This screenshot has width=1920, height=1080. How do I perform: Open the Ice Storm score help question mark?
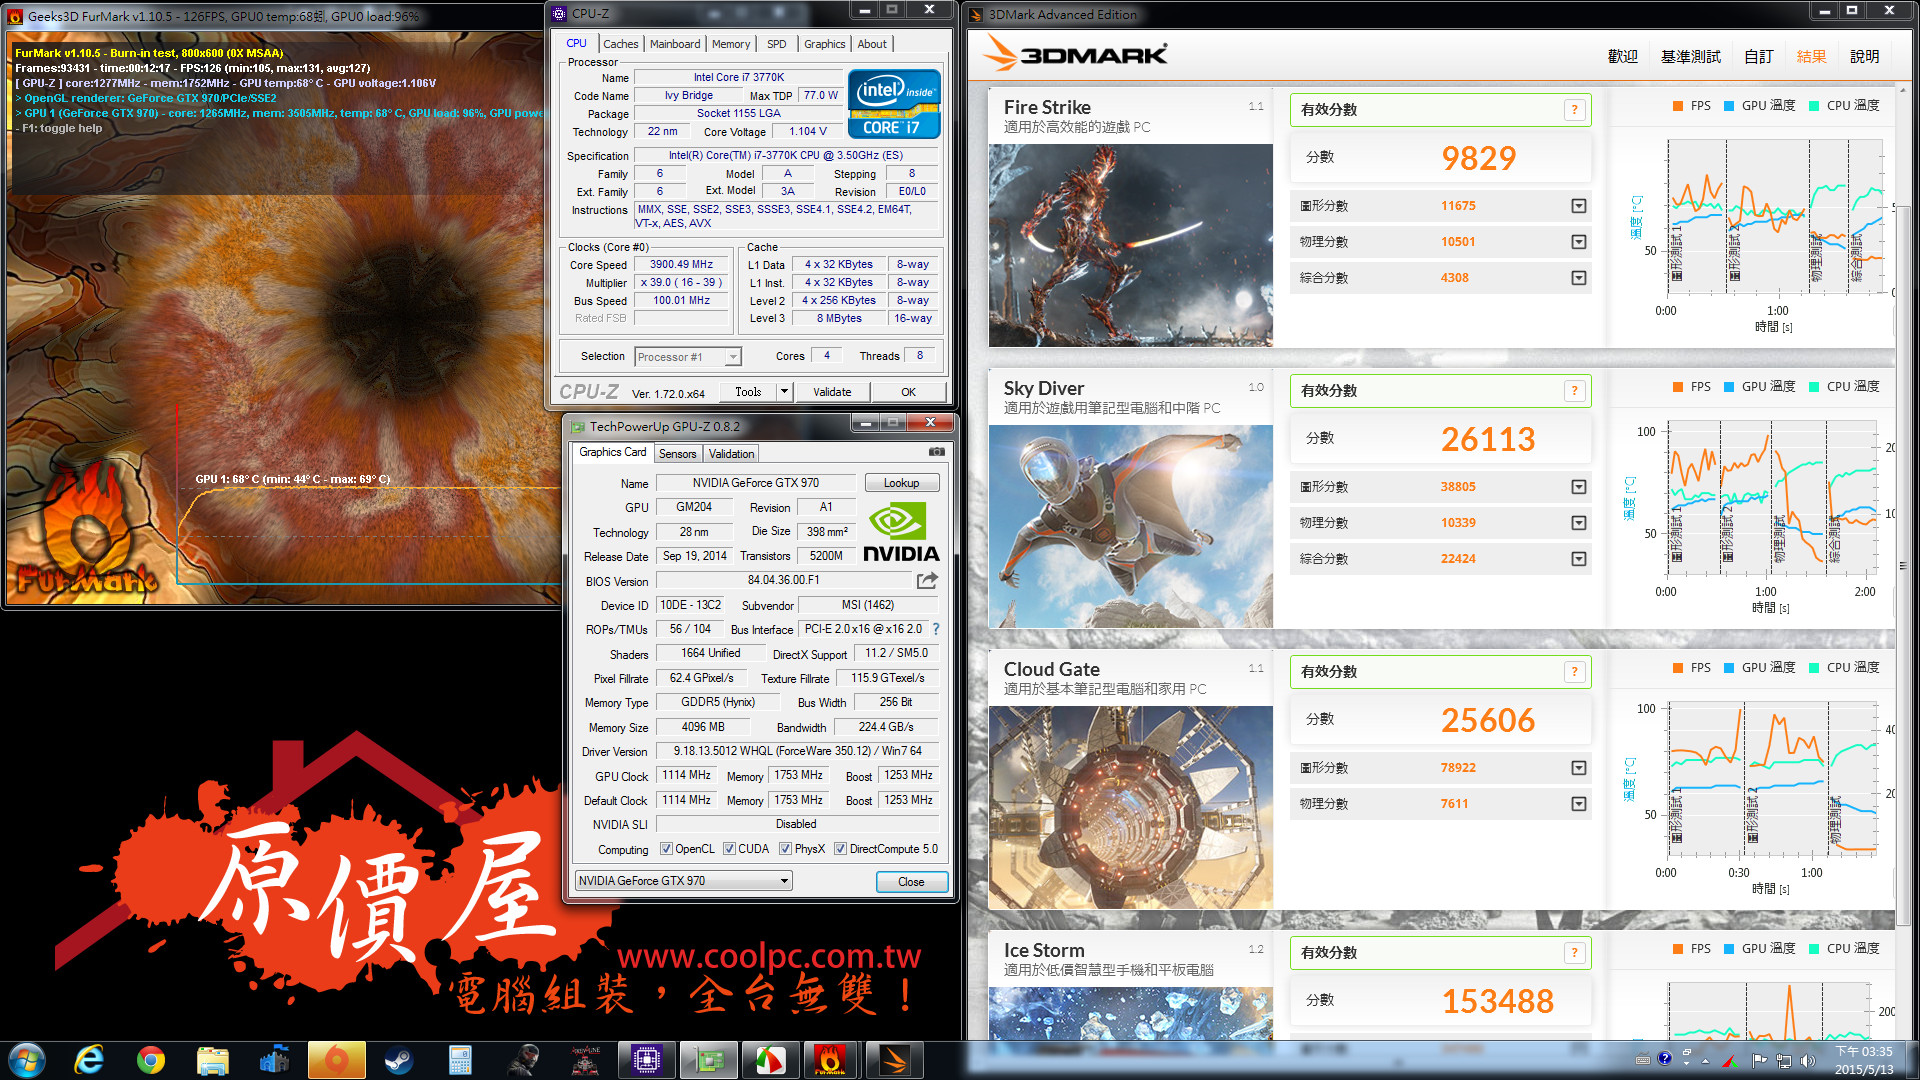[x=1574, y=953]
